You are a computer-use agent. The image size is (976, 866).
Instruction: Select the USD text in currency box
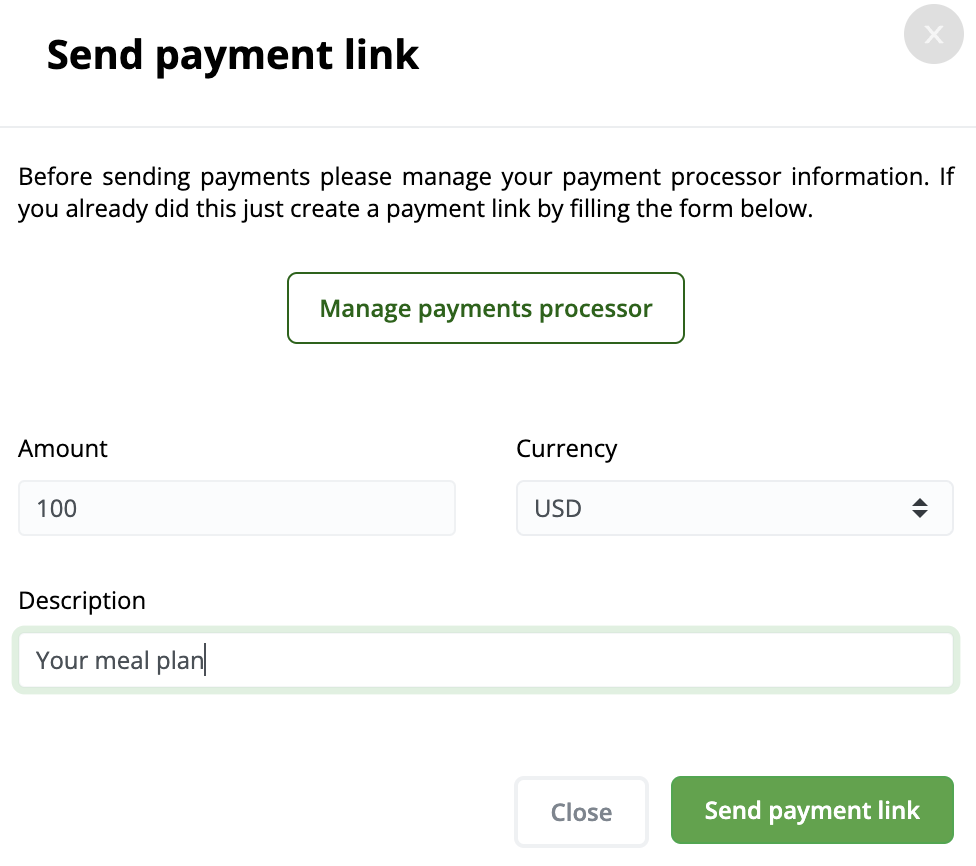[558, 509]
